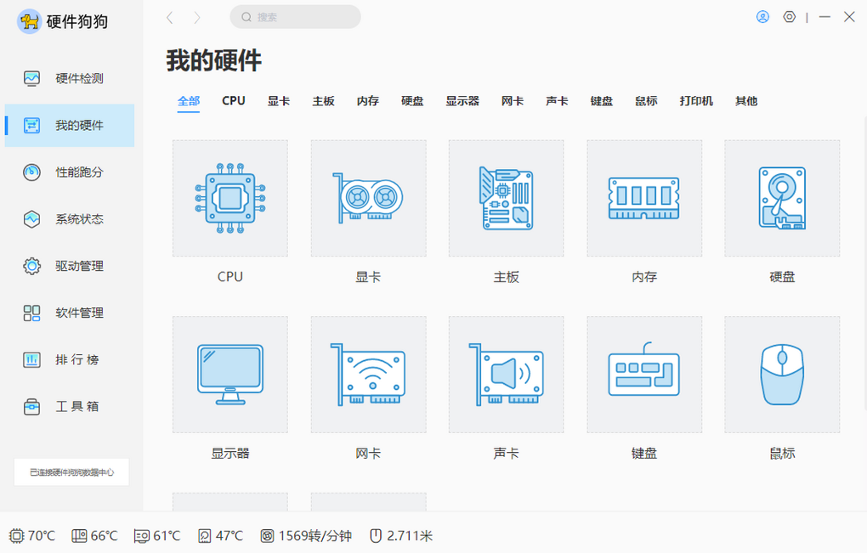Click 已连接硬件狗狗数据中心 button
The width and height of the screenshot is (867, 553).
point(71,472)
